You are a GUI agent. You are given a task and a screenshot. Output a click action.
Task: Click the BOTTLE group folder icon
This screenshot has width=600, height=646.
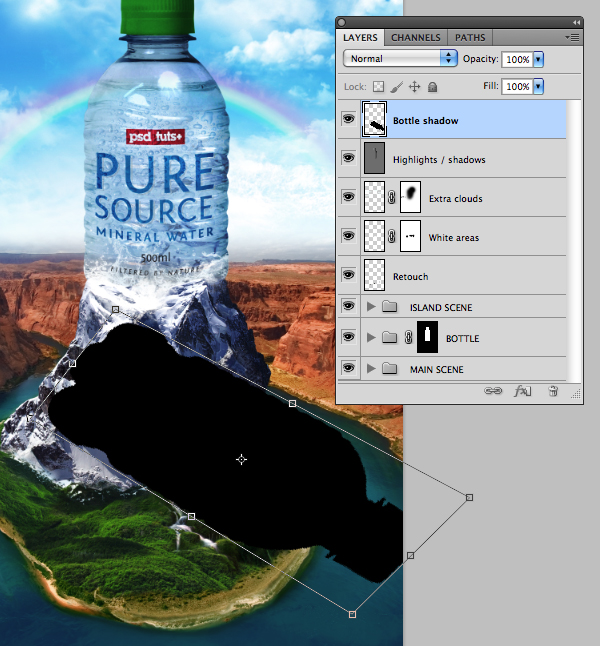(x=389, y=337)
